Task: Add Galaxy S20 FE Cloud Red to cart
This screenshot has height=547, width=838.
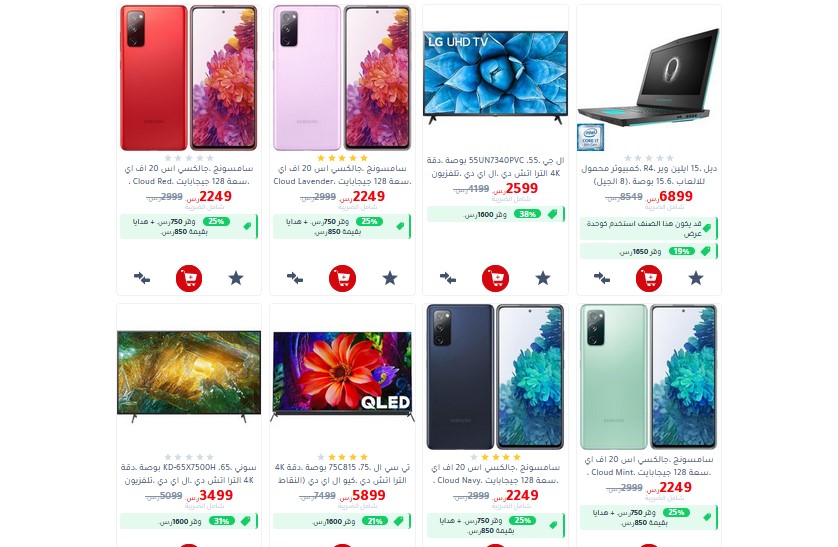Action: 189,278
